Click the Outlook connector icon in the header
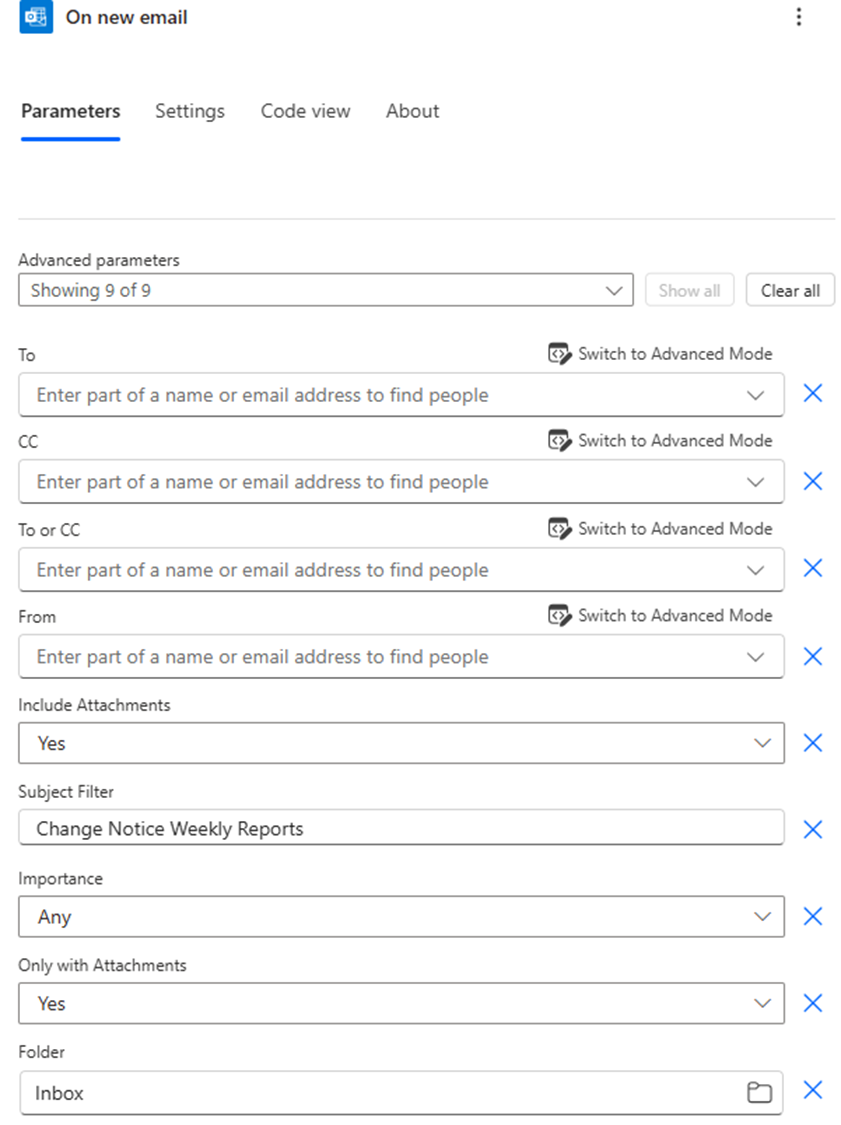 [34, 18]
